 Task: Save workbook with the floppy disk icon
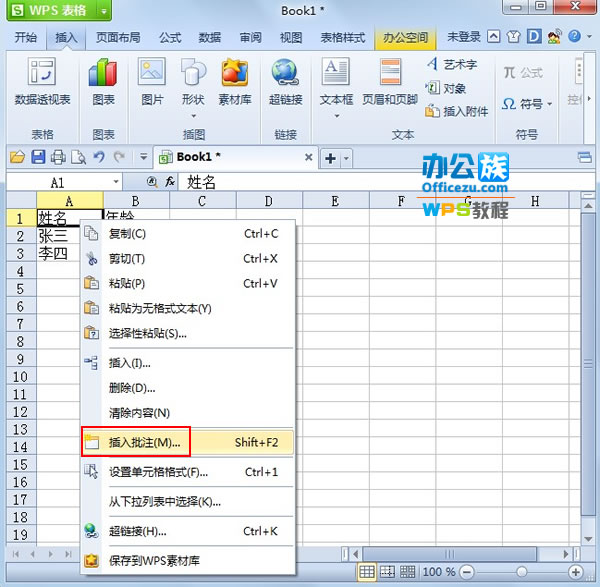(x=38, y=157)
